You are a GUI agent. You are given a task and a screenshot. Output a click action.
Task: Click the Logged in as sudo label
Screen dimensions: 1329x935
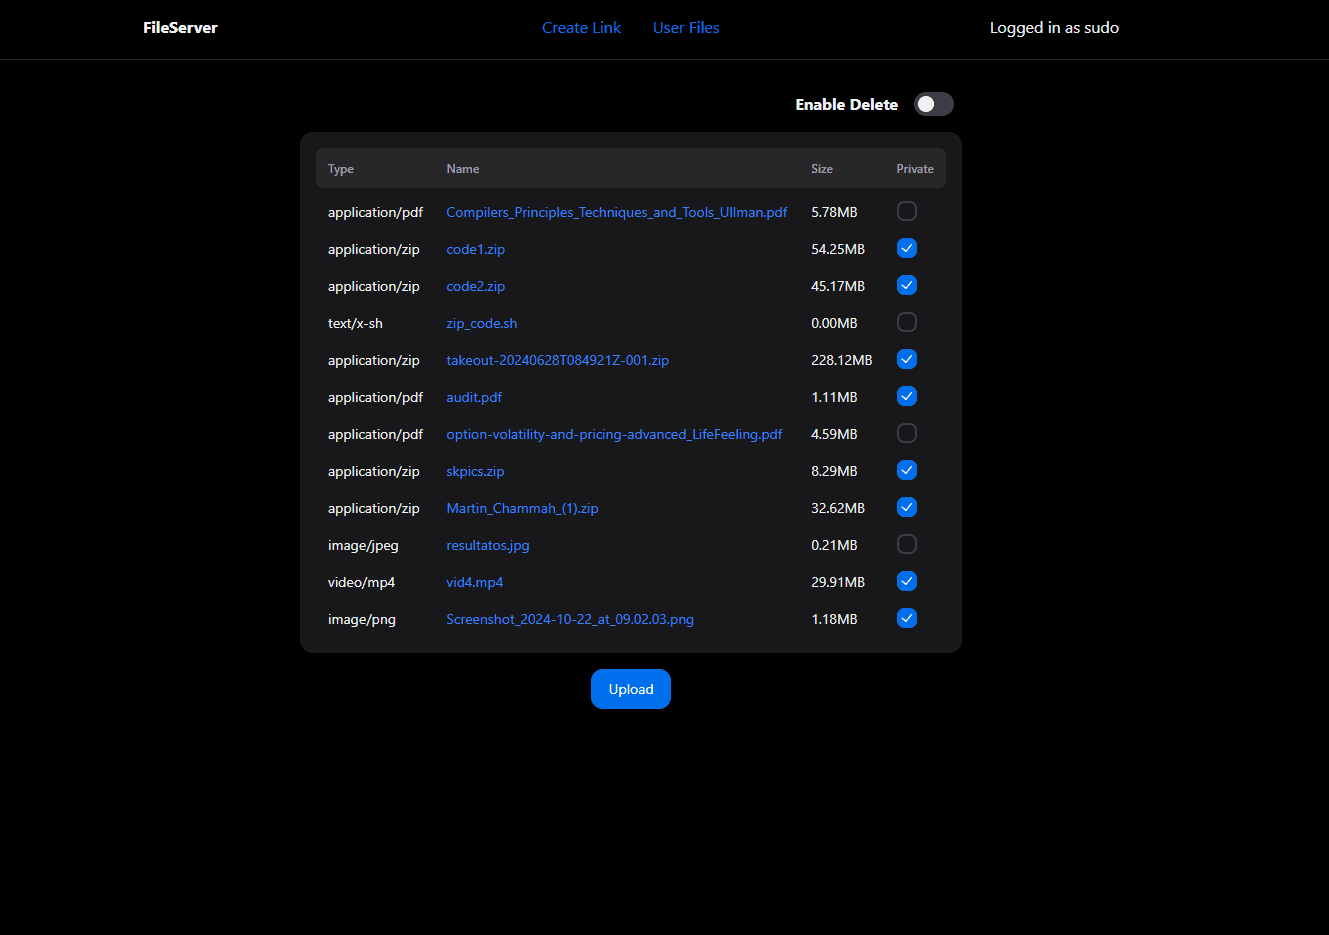(x=1054, y=27)
